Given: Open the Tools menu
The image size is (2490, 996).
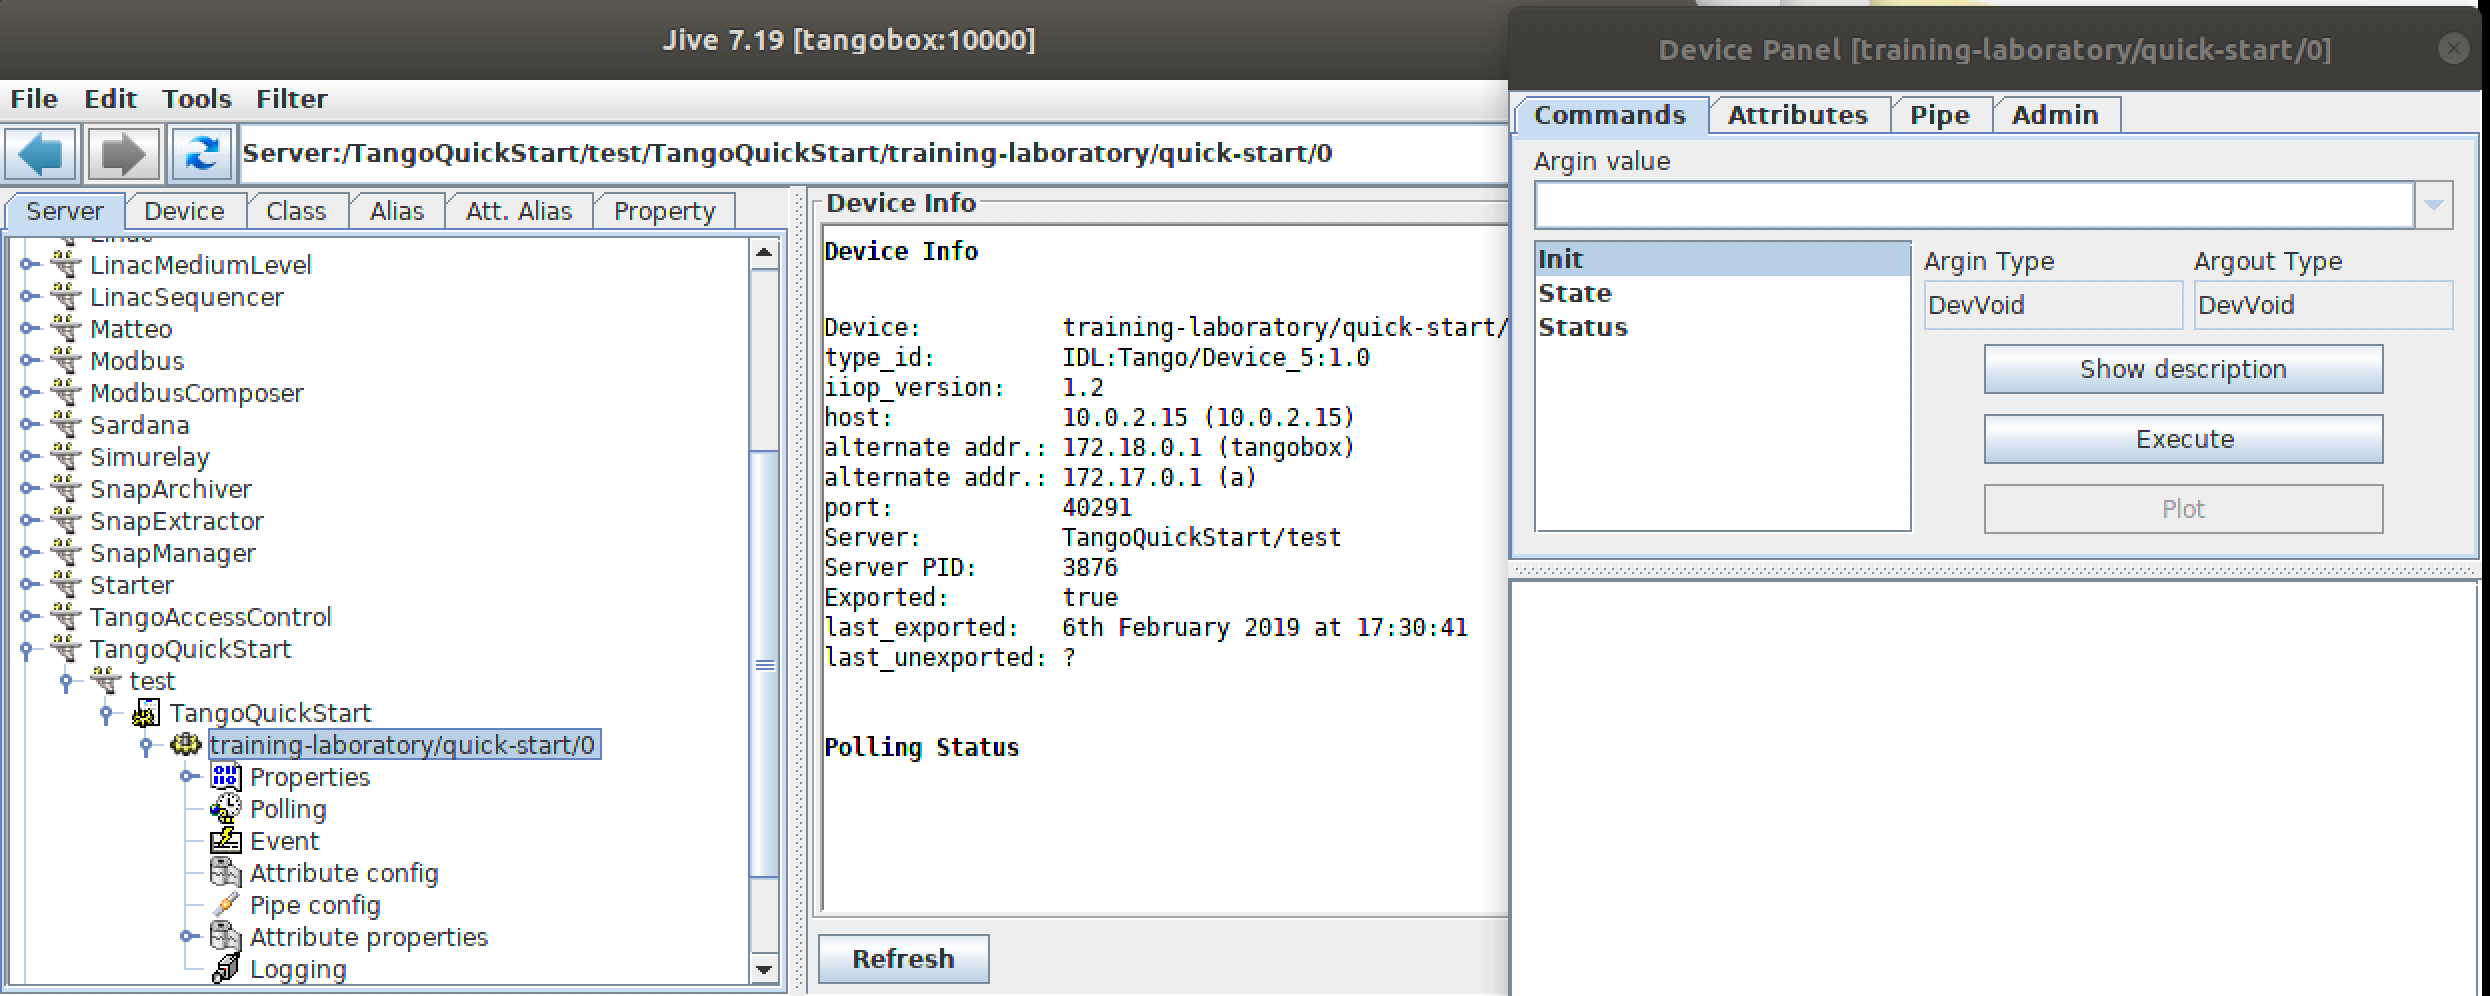Looking at the screenshot, I should pyautogui.click(x=197, y=99).
